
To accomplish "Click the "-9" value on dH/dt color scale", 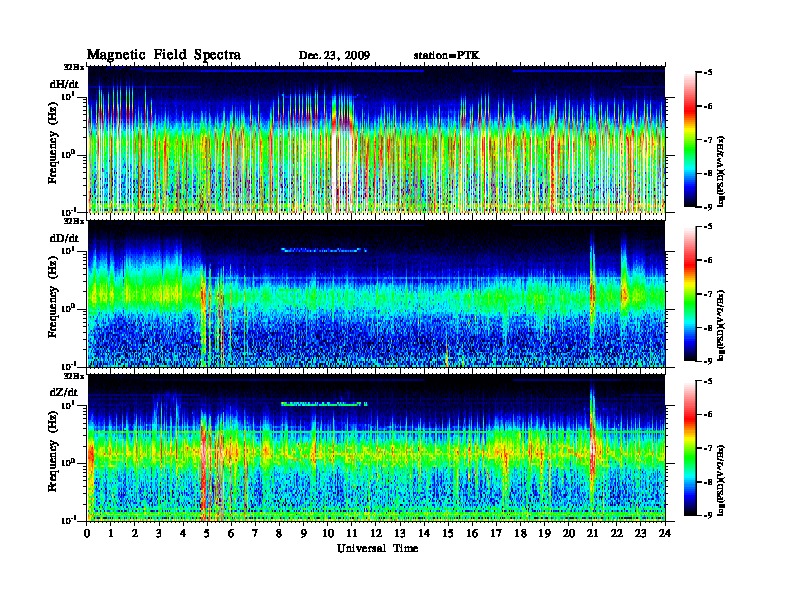I will tap(708, 207).
